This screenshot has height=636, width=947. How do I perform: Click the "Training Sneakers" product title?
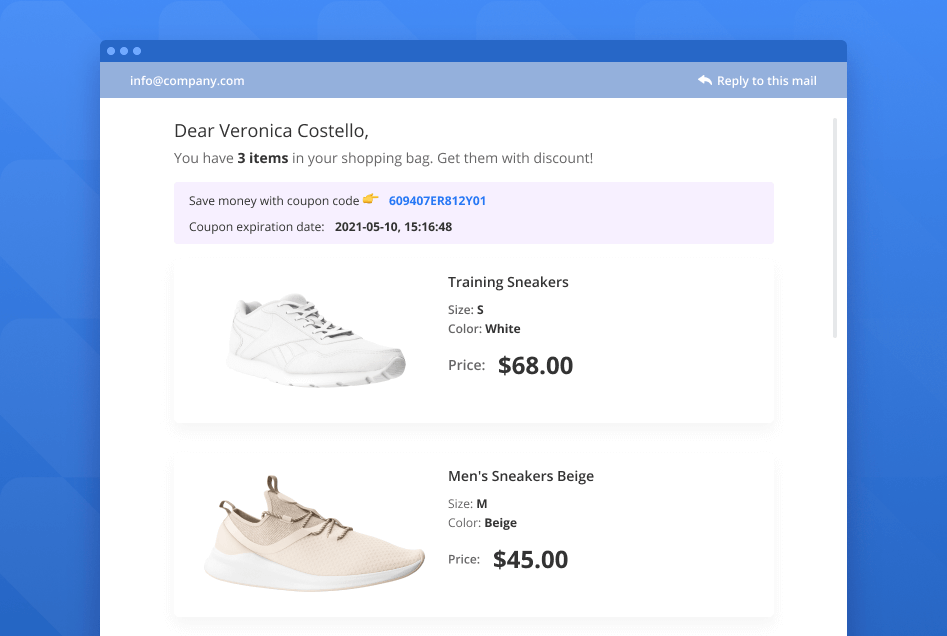(508, 282)
